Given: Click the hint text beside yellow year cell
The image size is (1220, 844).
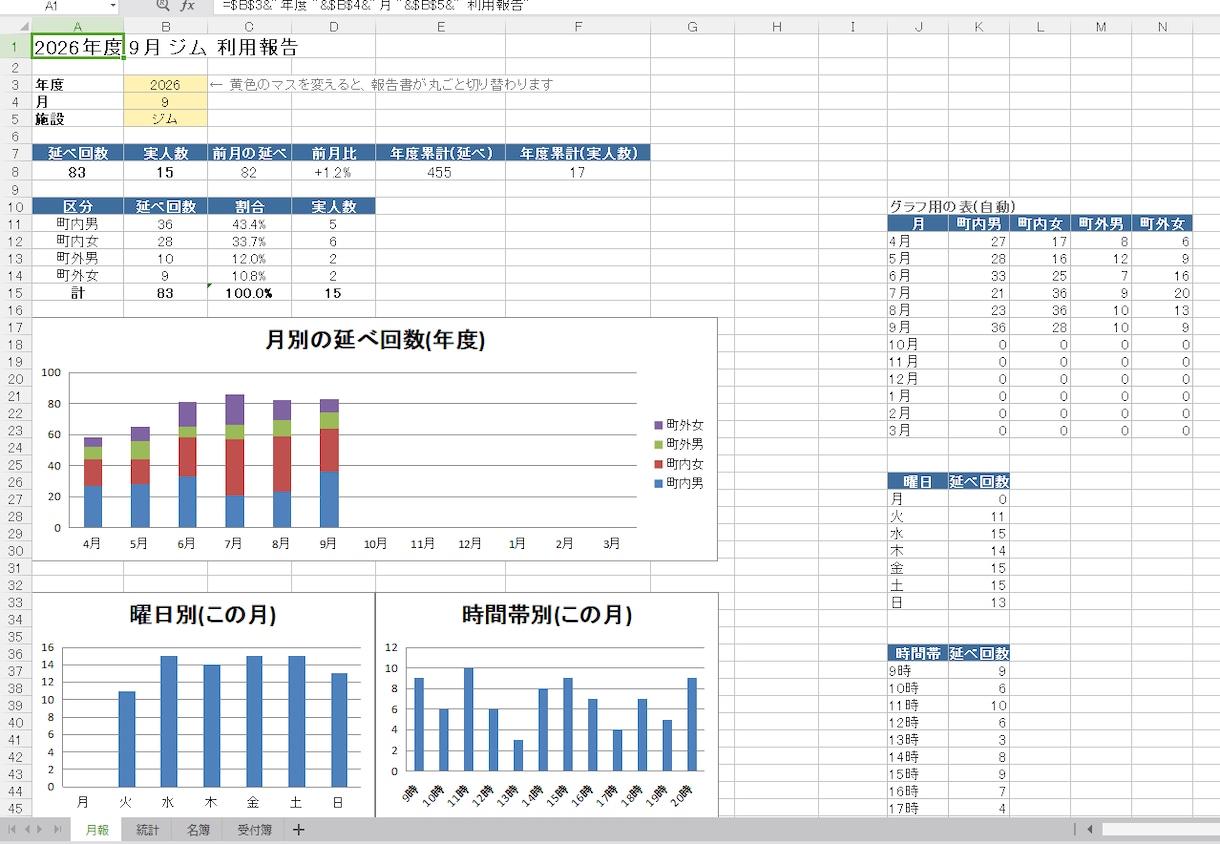Looking at the screenshot, I should tap(381, 85).
